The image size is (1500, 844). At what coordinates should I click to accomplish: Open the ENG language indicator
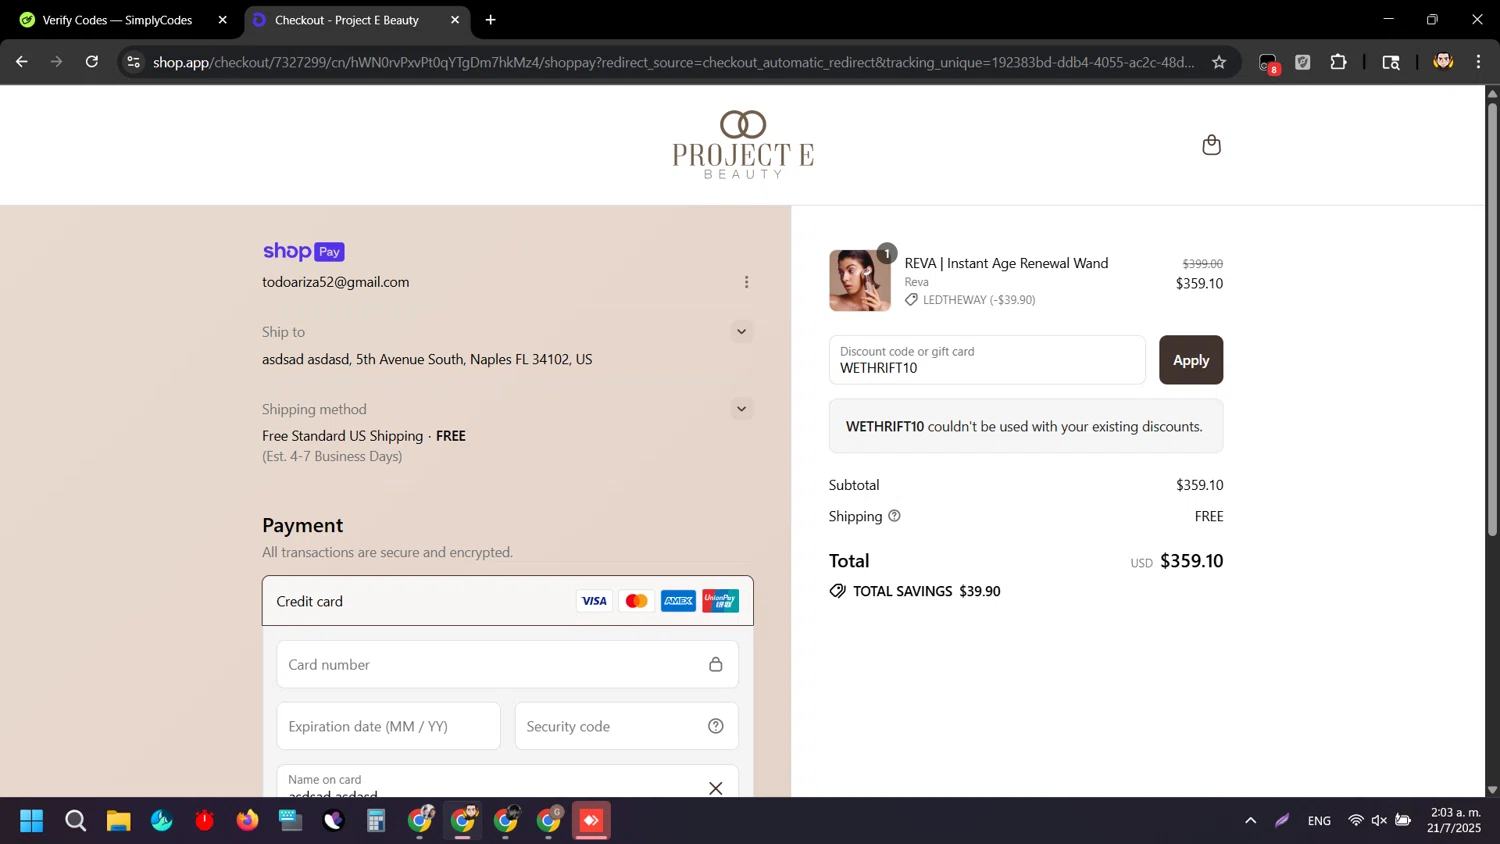coord(1319,821)
